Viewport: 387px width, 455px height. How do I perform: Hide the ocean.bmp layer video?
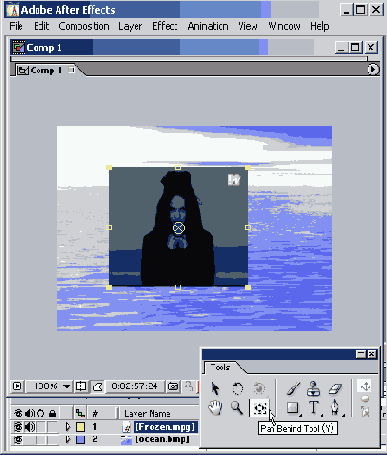click(x=18, y=440)
